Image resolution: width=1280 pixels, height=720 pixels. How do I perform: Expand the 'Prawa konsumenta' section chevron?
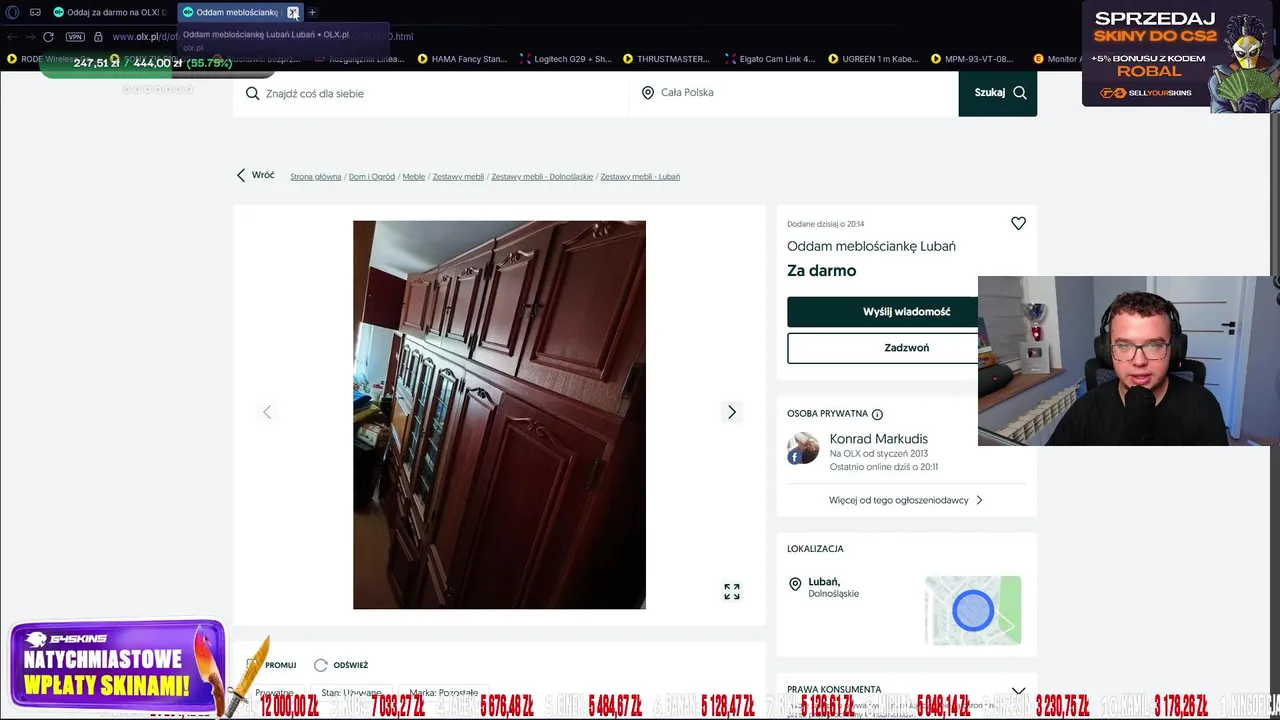[x=1018, y=690]
